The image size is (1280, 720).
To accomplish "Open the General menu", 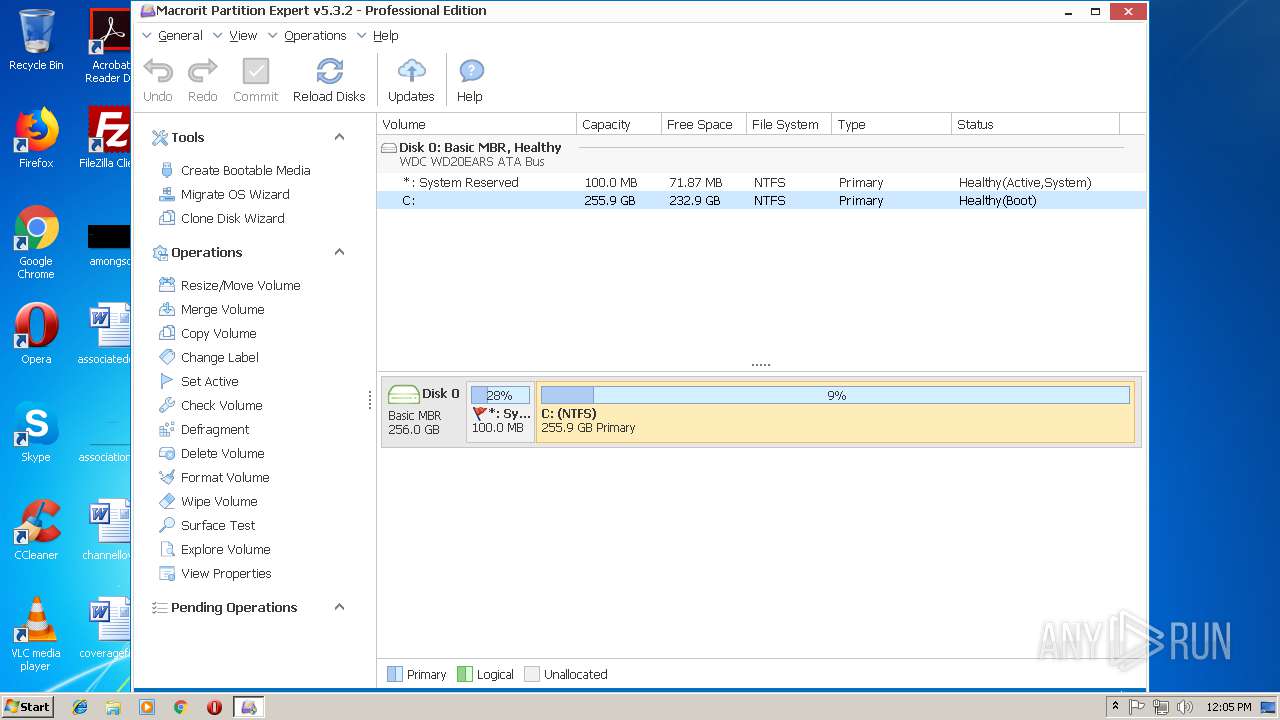I will click(x=180, y=35).
